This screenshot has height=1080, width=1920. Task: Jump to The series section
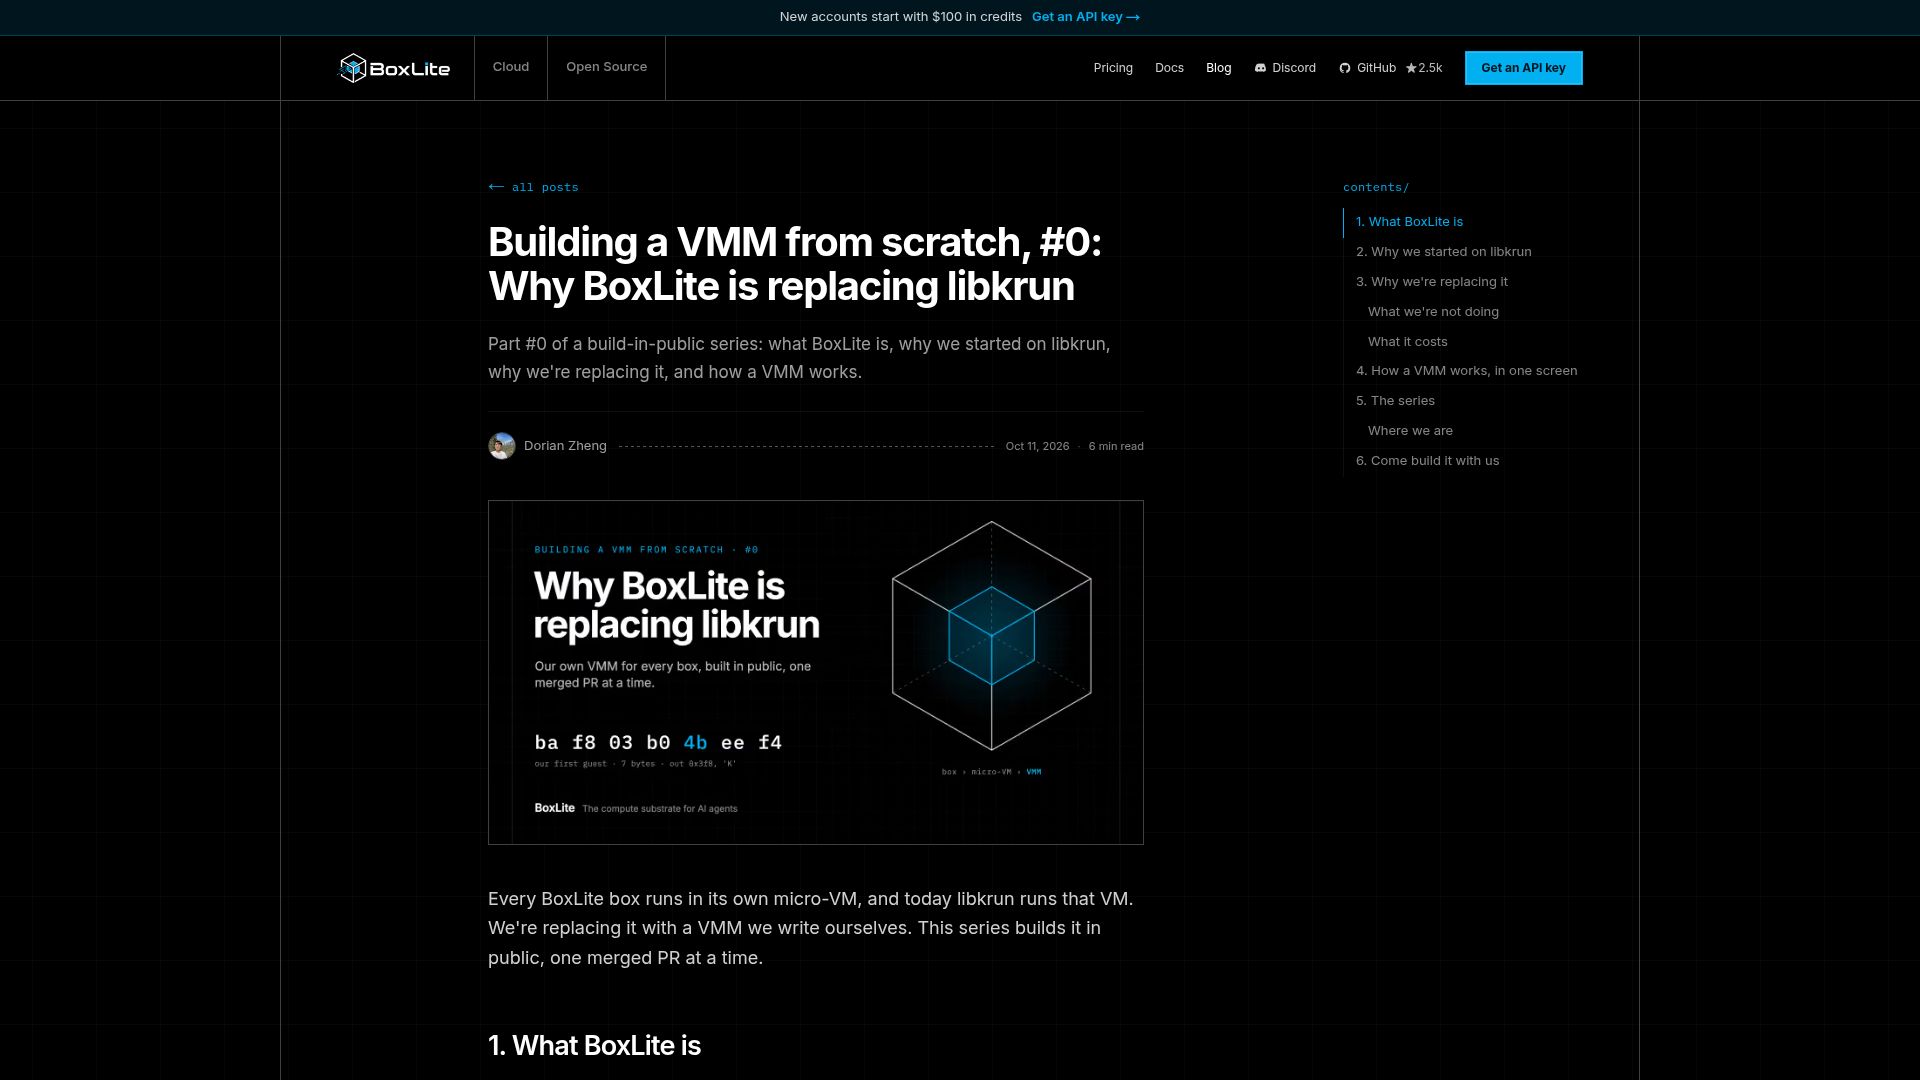[1395, 401]
